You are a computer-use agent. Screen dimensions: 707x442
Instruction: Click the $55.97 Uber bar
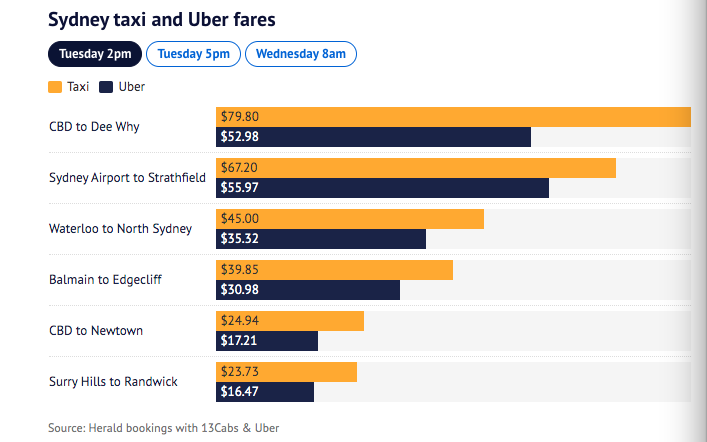(x=382, y=188)
